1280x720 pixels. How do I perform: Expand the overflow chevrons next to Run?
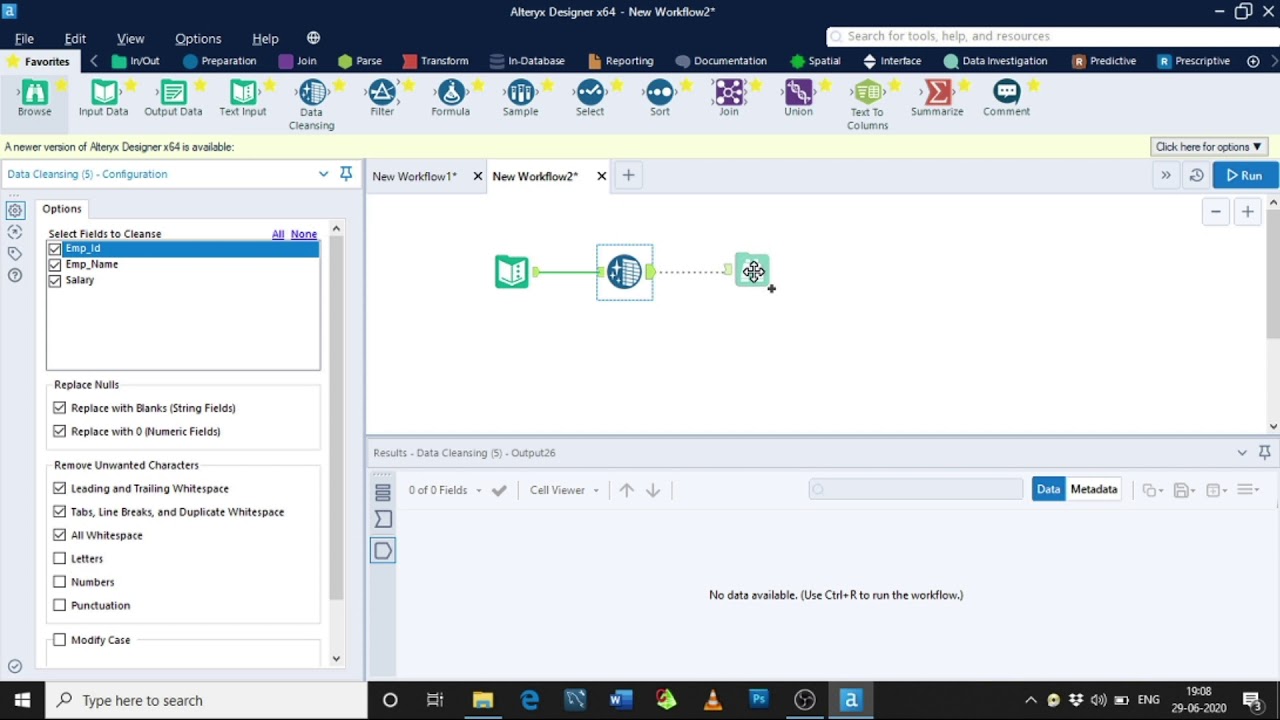pyautogui.click(x=1165, y=176)
